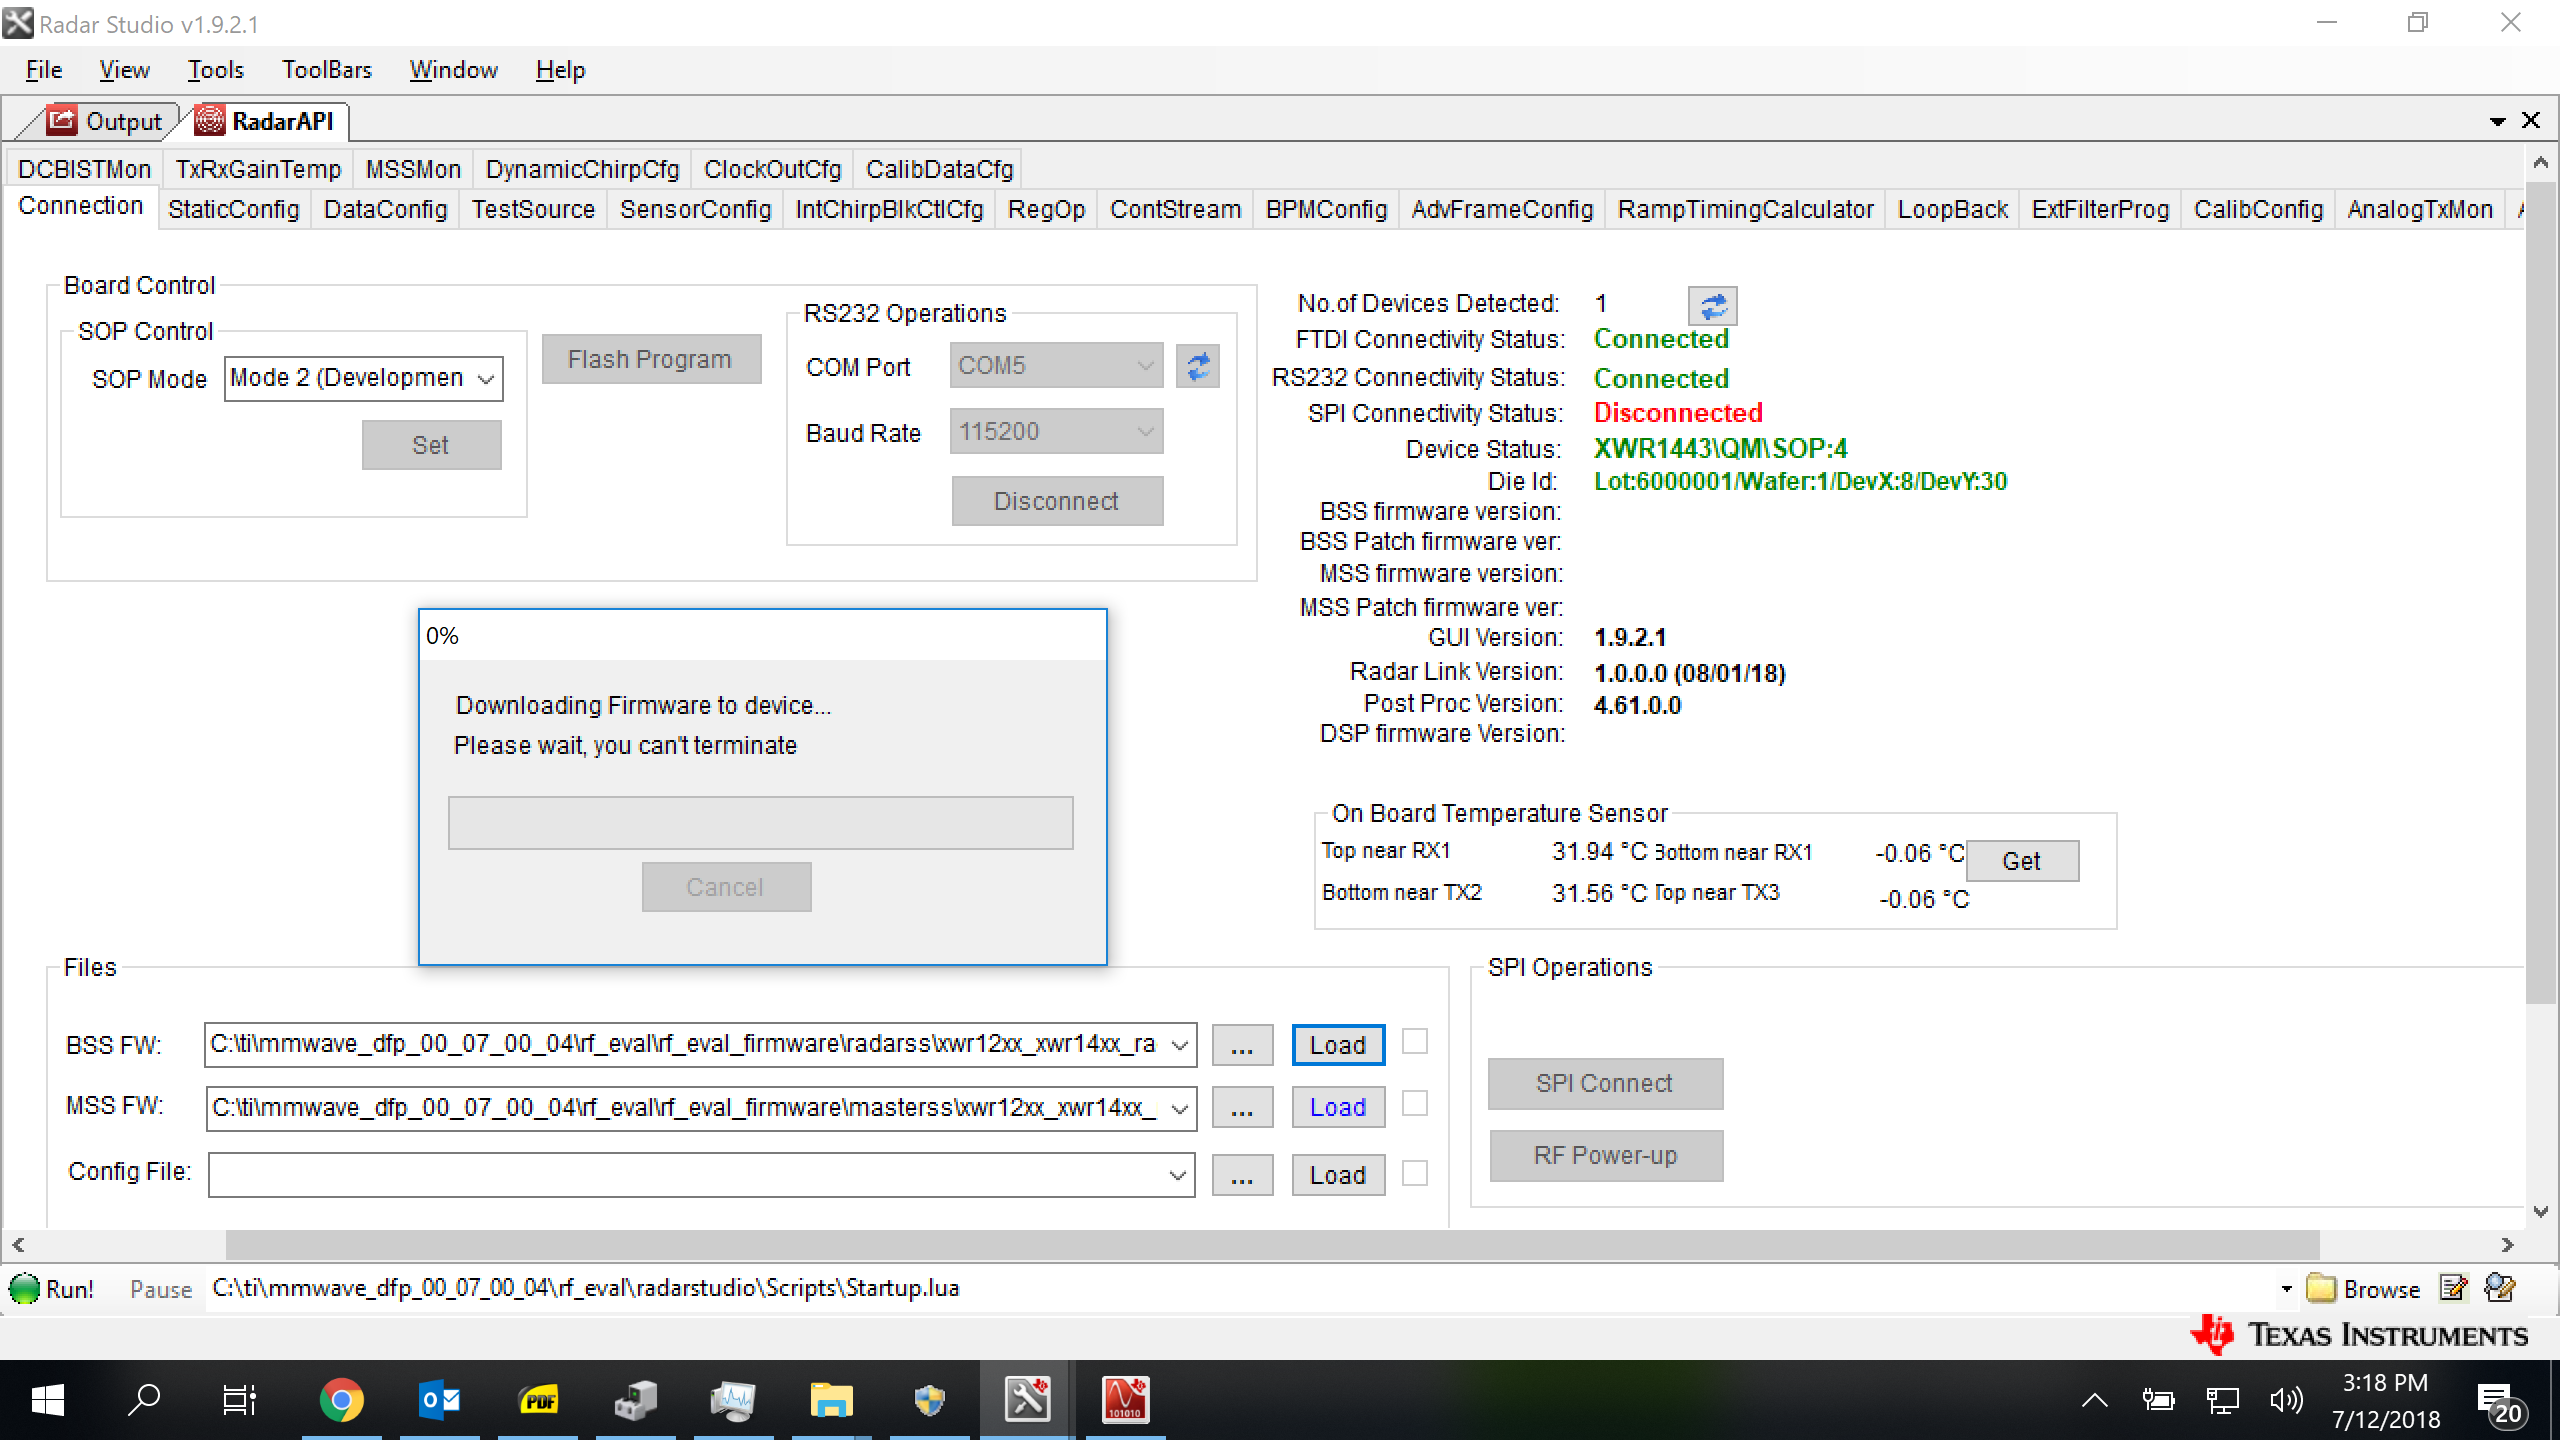Click Load for BSS FW
This screenshot has height=1440, width=2560.
1338,1045
